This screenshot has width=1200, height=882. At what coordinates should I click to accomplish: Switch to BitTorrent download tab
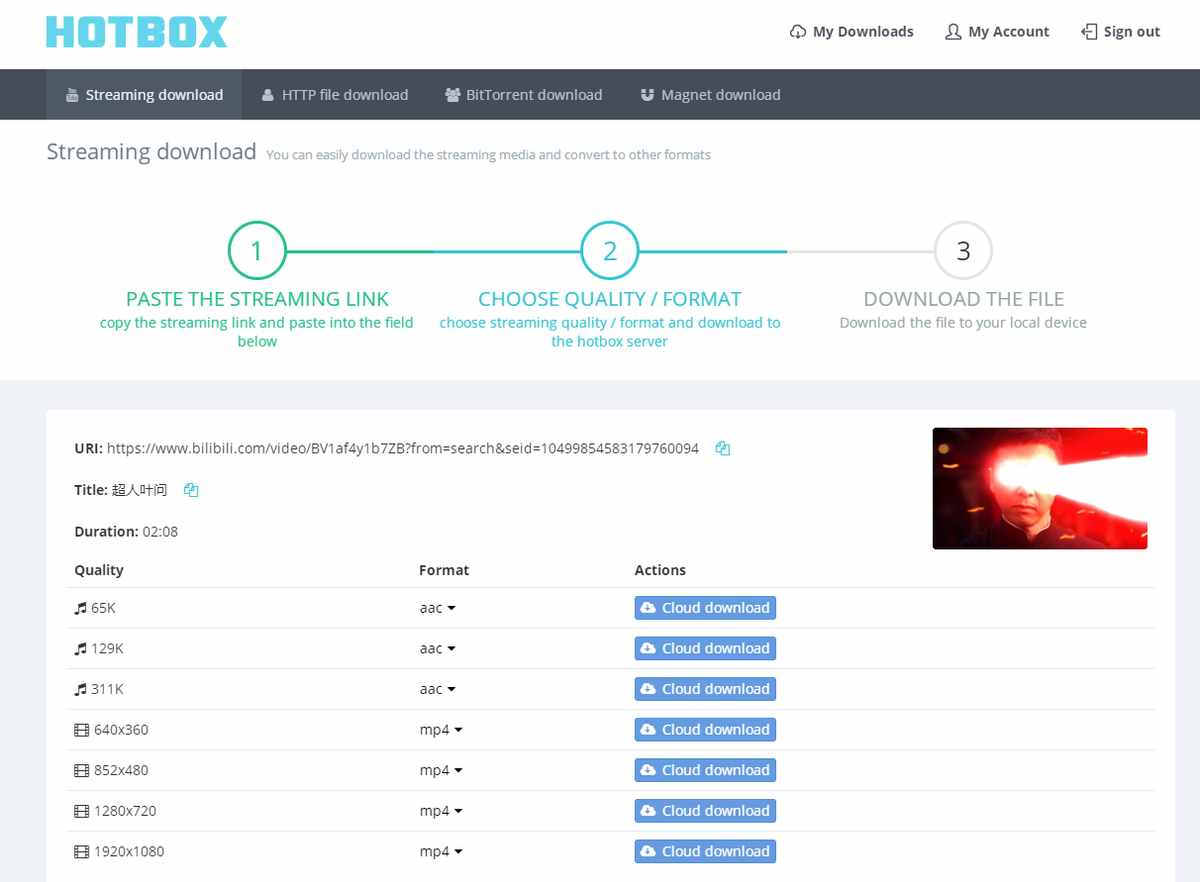[x=524, y=95]
